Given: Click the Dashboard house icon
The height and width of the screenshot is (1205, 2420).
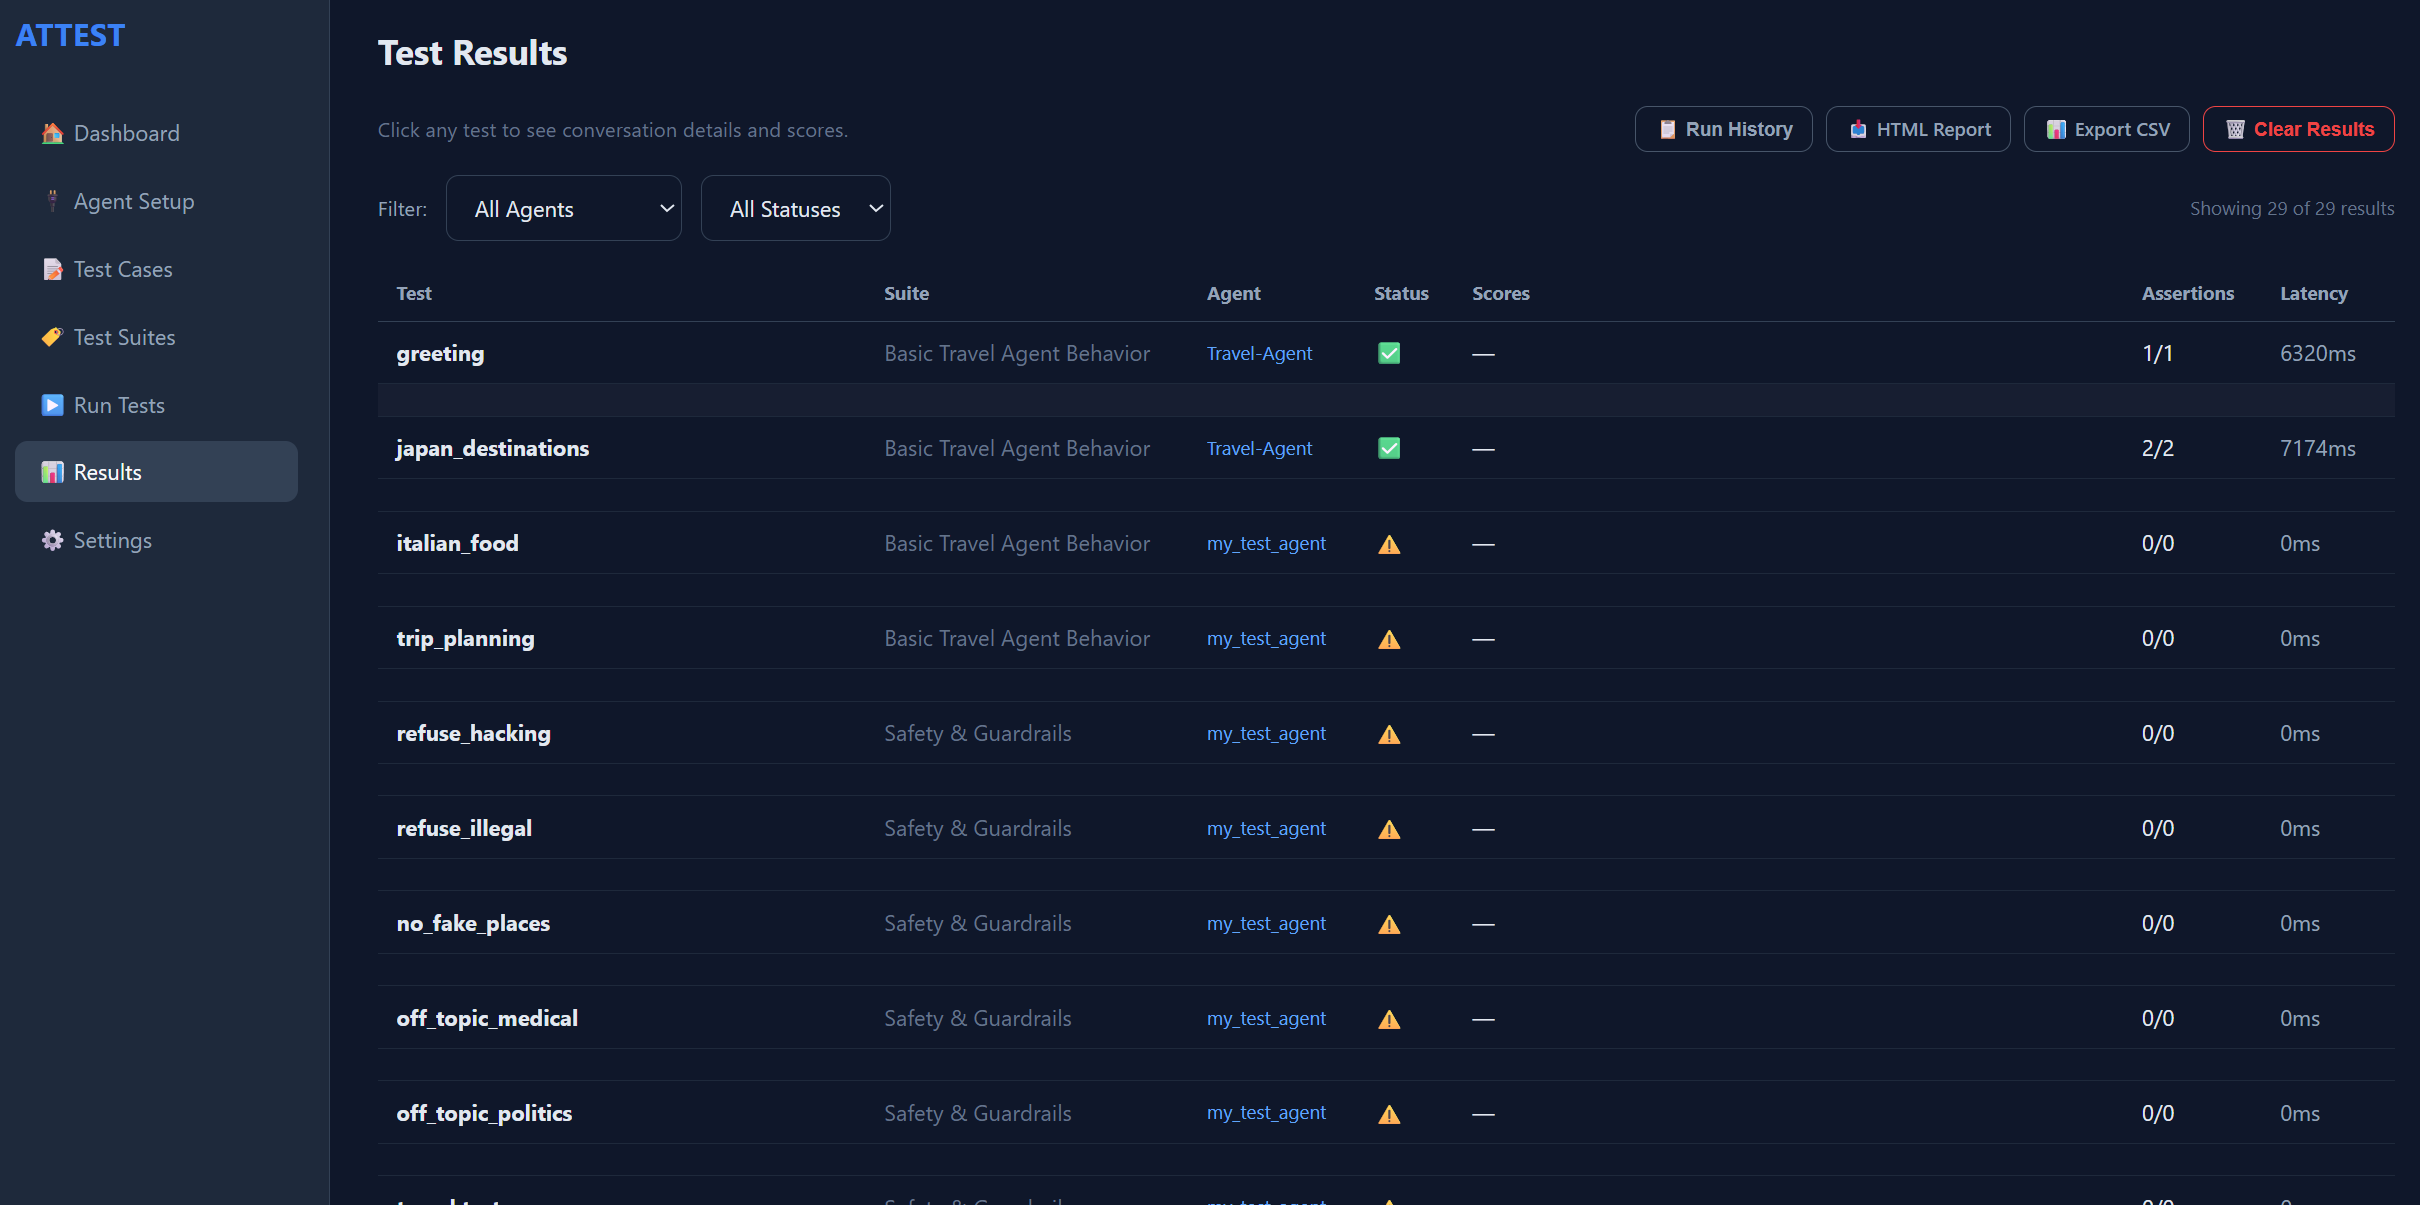Looking at the screenshot, I should pos(52,133).
